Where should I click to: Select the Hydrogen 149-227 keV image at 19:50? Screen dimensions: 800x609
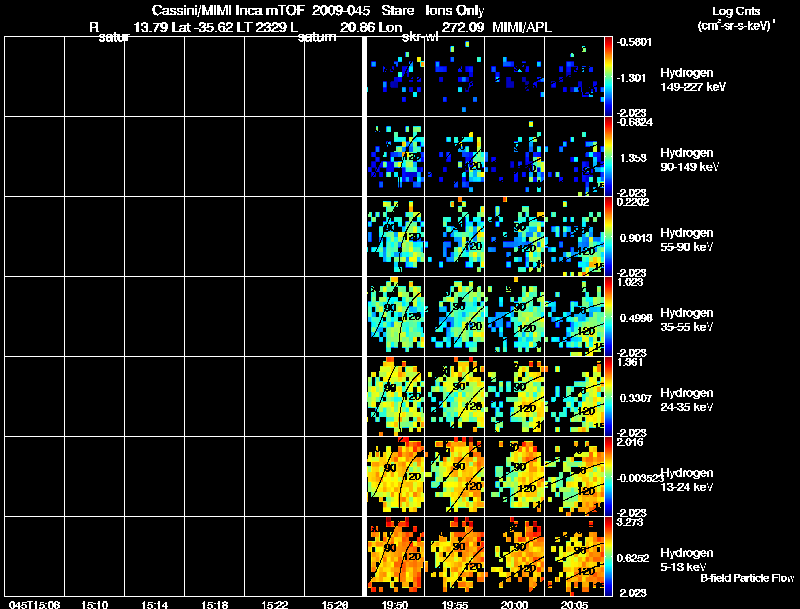click(396, 77)
